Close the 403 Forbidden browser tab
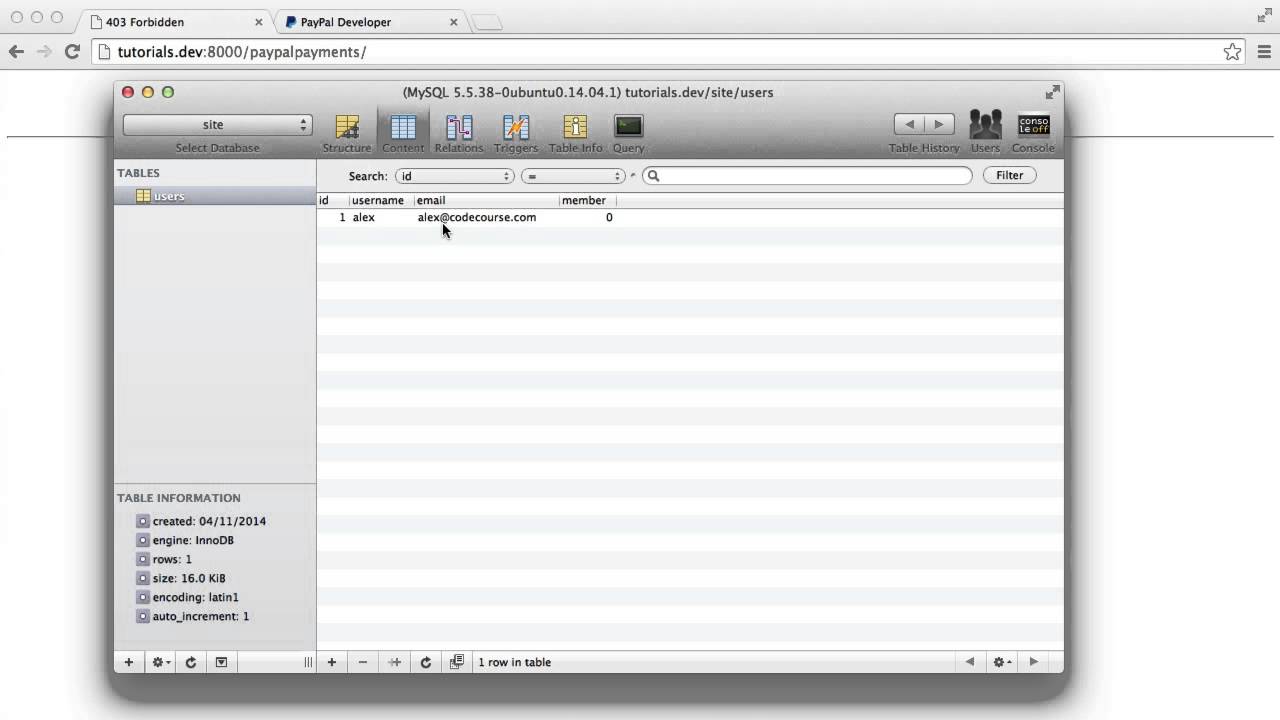Viewport: 1280px width, 720px height. tap(258, 22)
